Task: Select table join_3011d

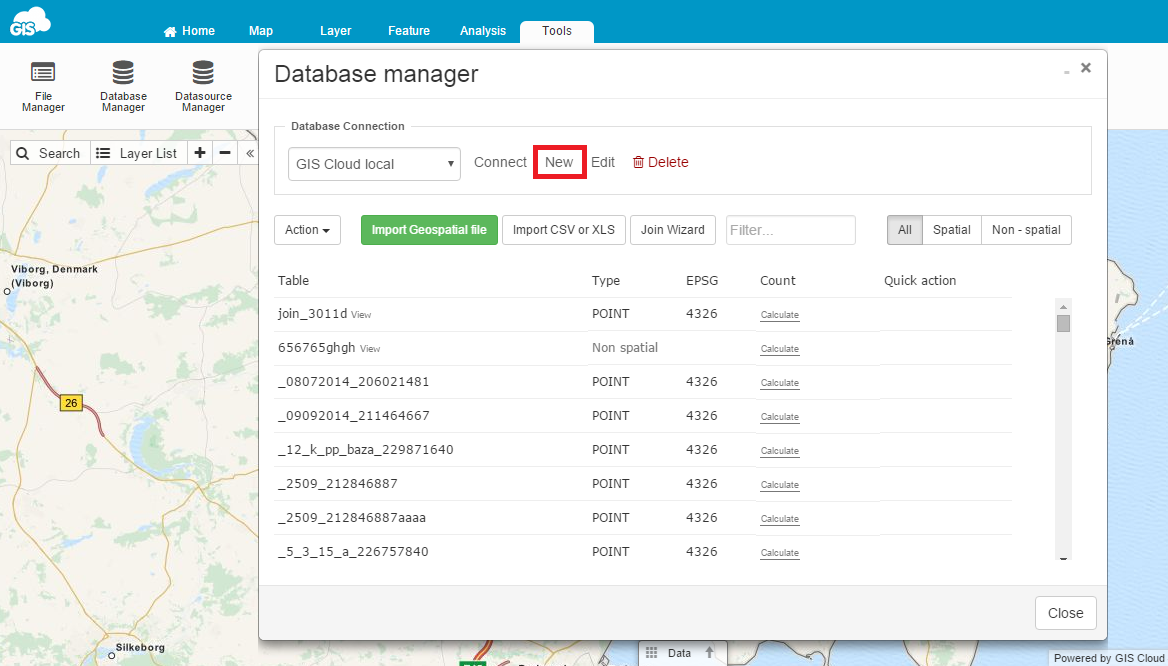Action: pyautogui.click(x=313, y=314)
